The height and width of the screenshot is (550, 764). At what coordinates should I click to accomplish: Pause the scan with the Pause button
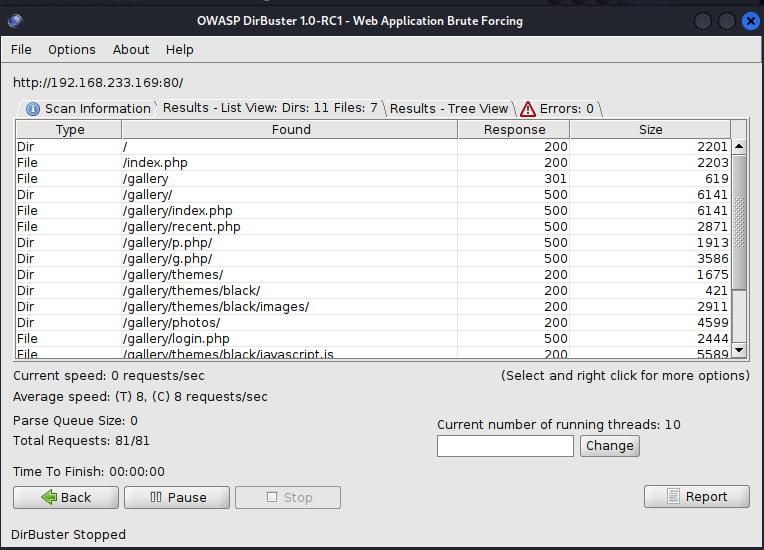pos(177,497)
